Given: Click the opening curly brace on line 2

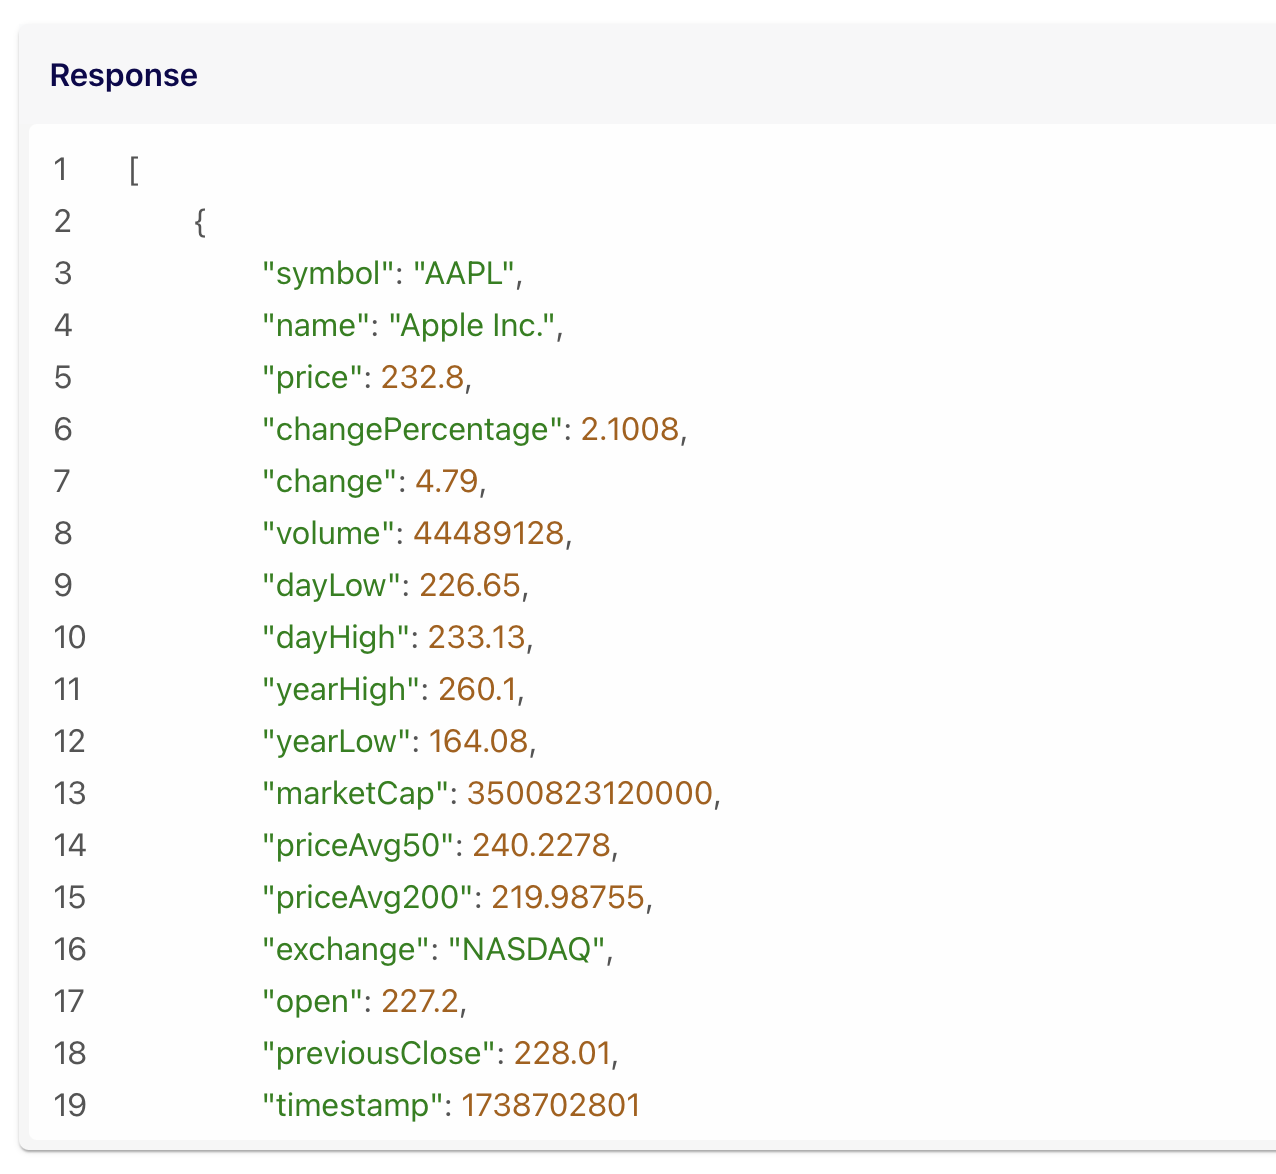Looking at the screenshot, I should tap(200, 222).
